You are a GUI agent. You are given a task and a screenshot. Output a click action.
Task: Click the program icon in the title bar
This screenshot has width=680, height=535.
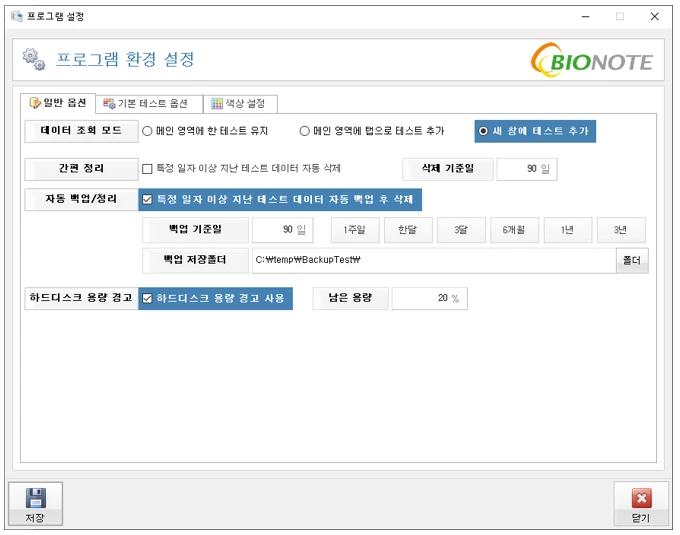[17, 16]
